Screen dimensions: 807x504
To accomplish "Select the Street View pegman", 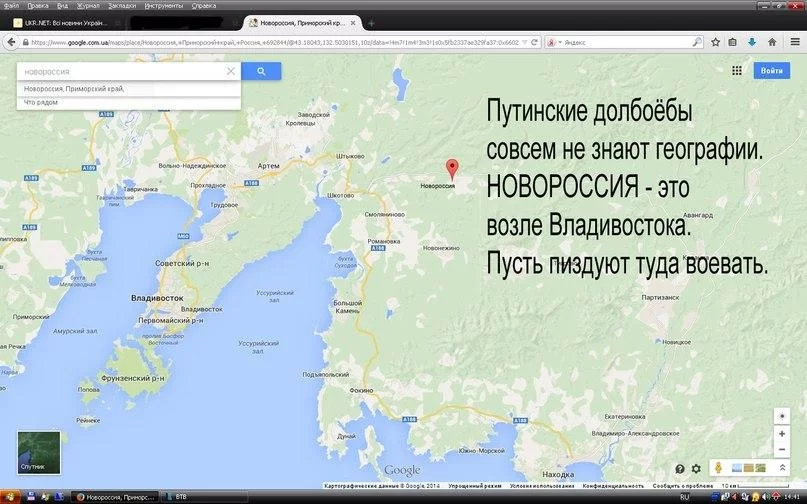I will tap(718, 467).
